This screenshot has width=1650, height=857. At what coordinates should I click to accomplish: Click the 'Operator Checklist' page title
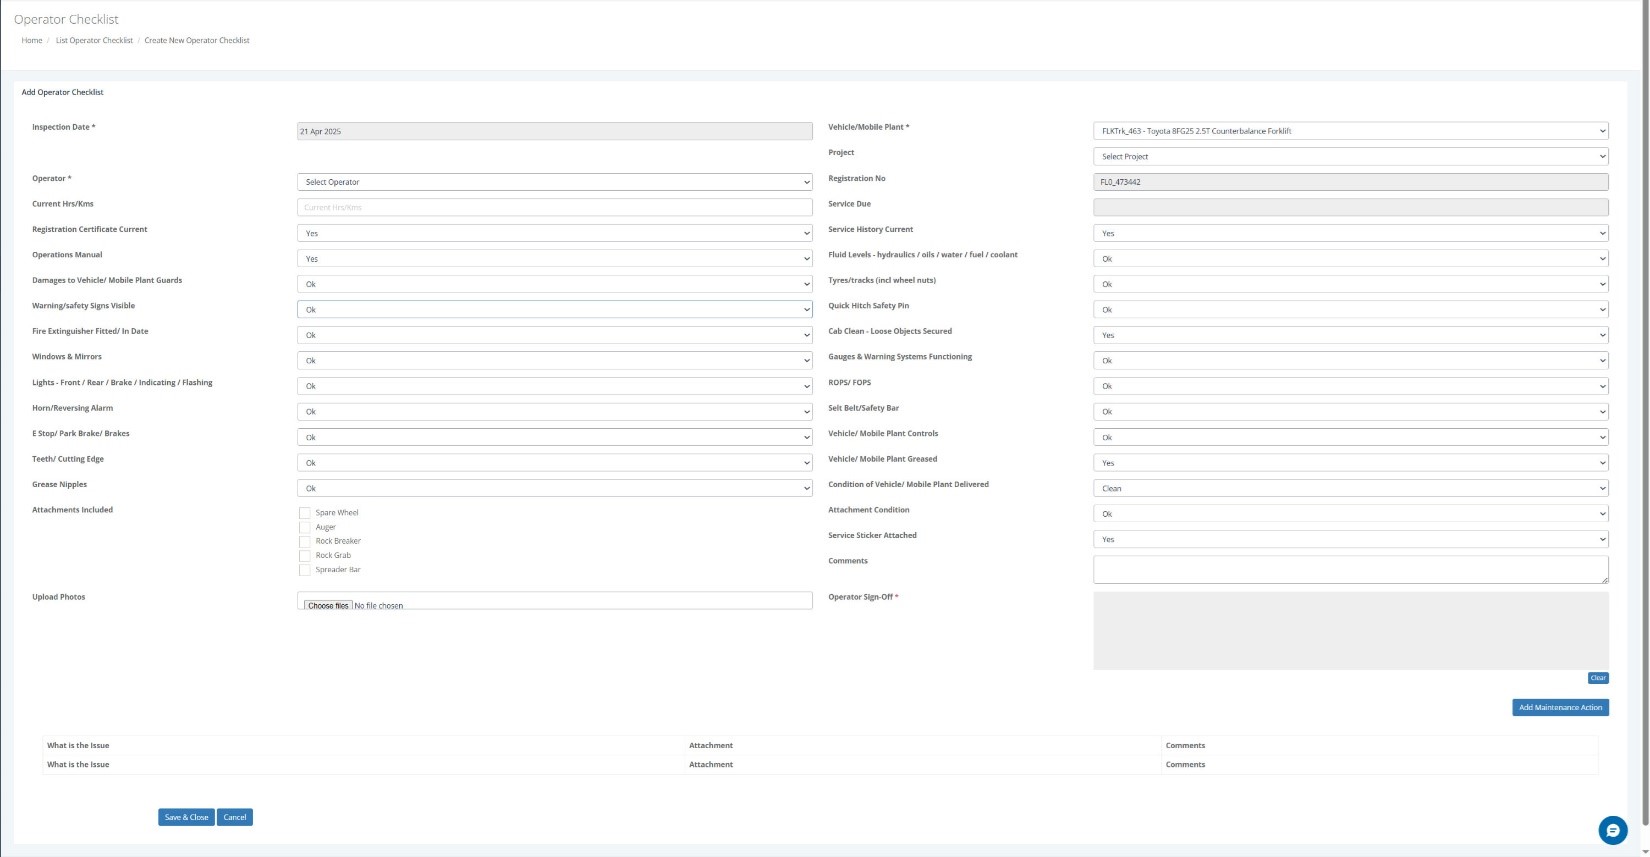click(x=66, y=19)
